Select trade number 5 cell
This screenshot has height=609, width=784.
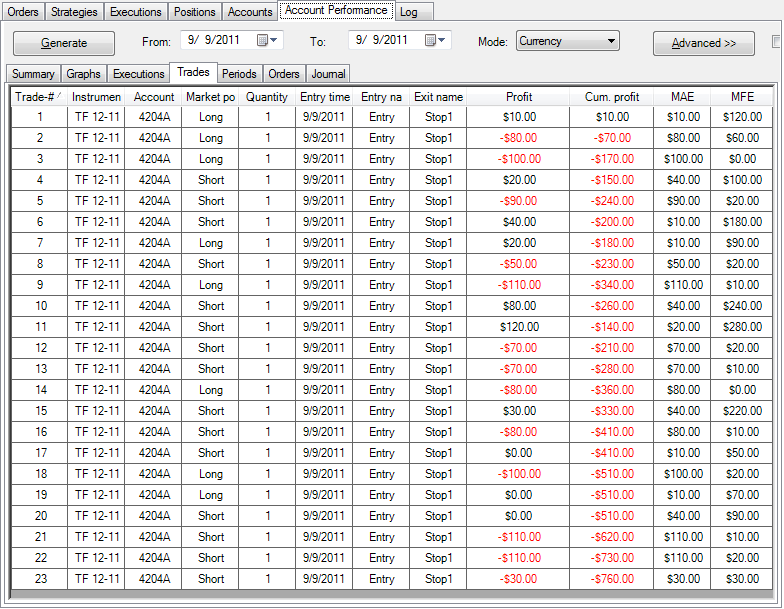click(39, 201)
